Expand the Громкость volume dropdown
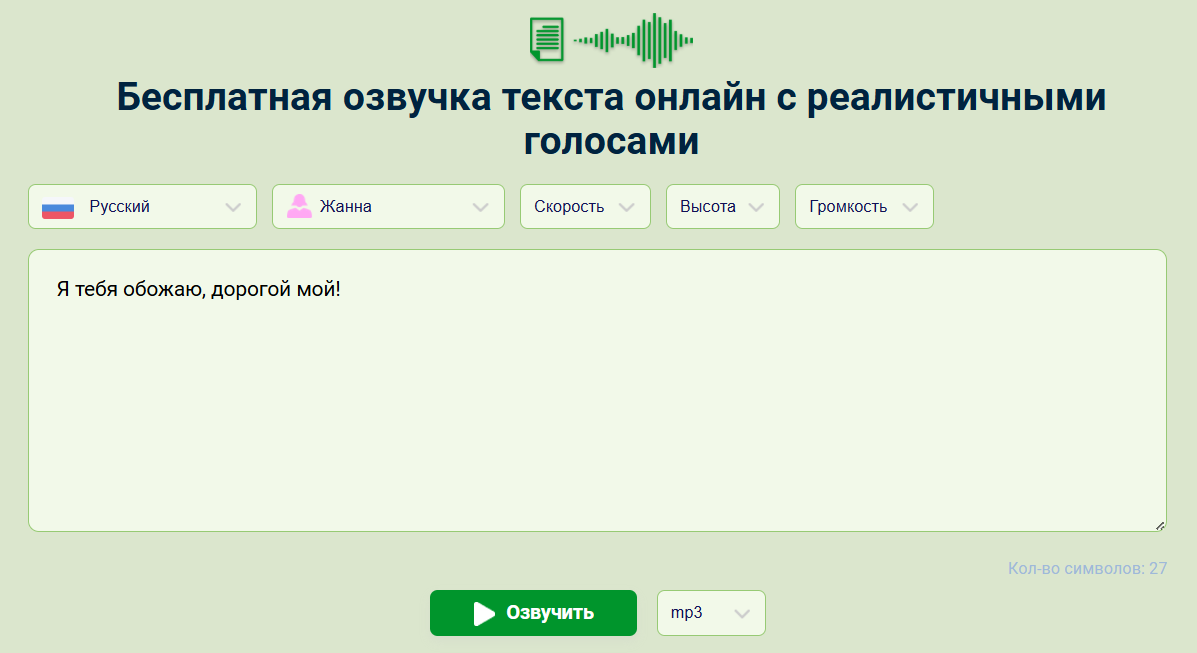 864,207
